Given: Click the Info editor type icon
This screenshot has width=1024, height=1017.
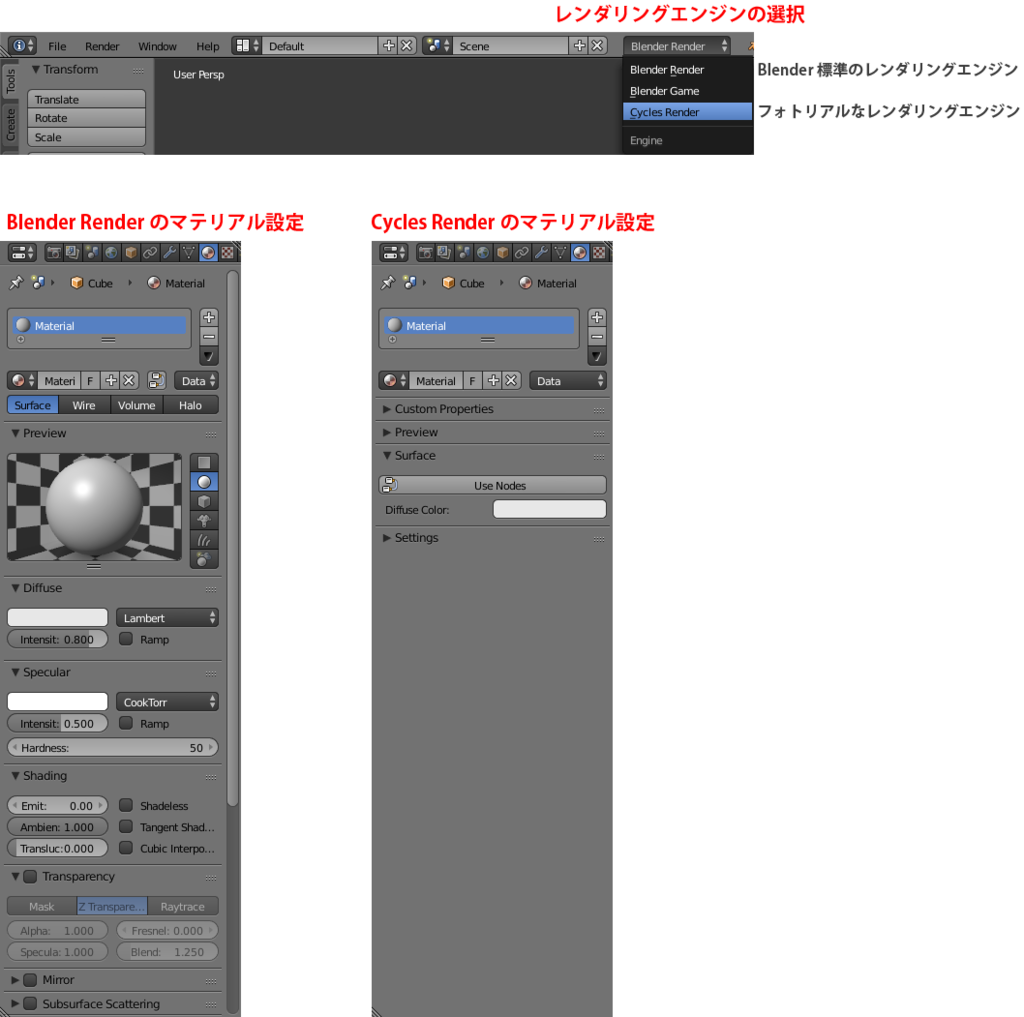Looking at the screenshot, I should [x=22, y=46].
